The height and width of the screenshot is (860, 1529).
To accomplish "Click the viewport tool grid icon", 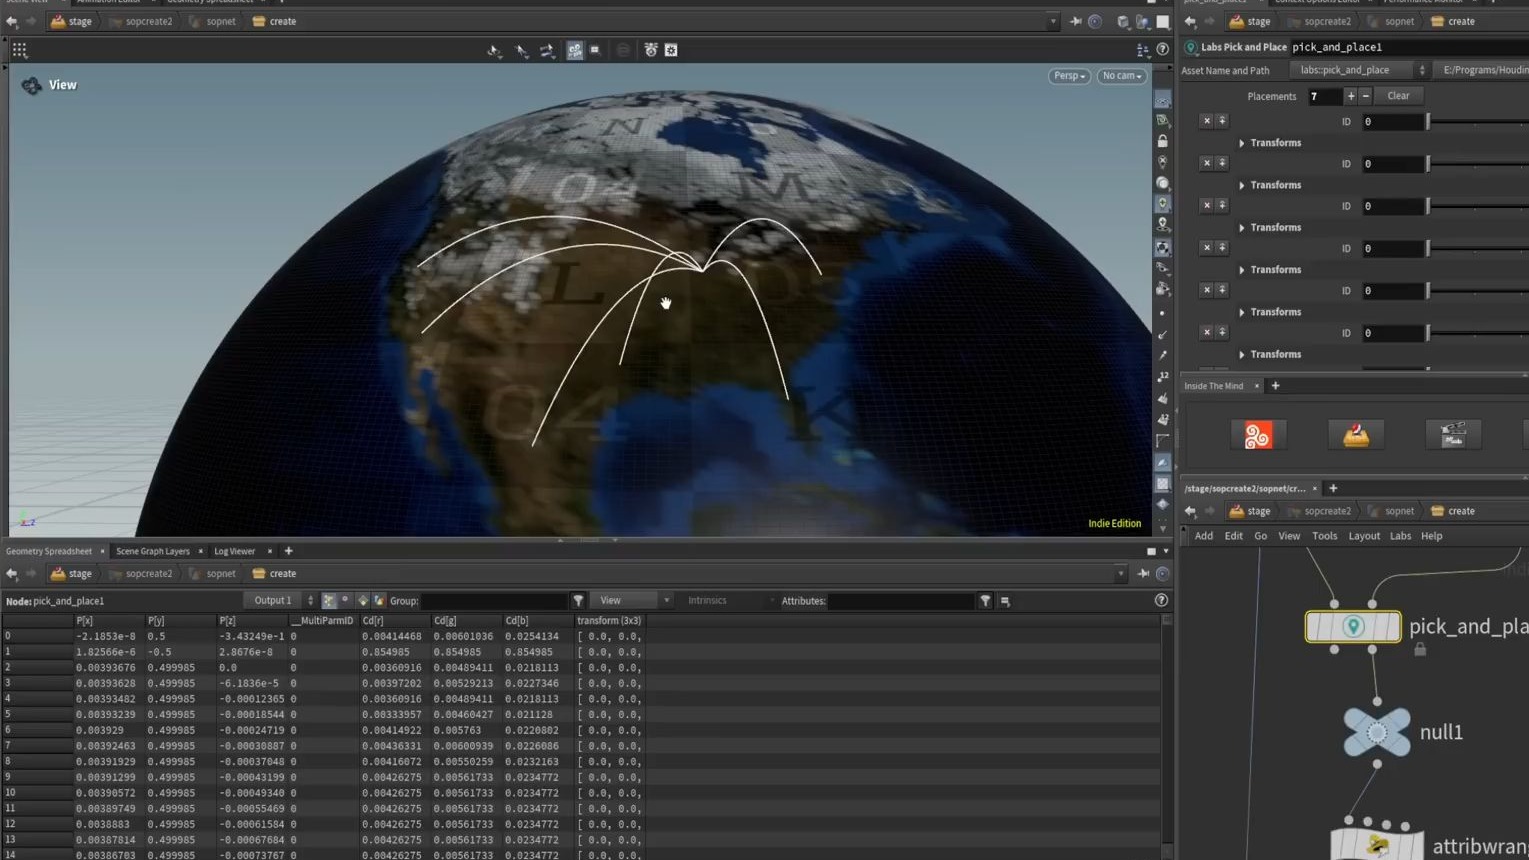I will pos(19,49).
